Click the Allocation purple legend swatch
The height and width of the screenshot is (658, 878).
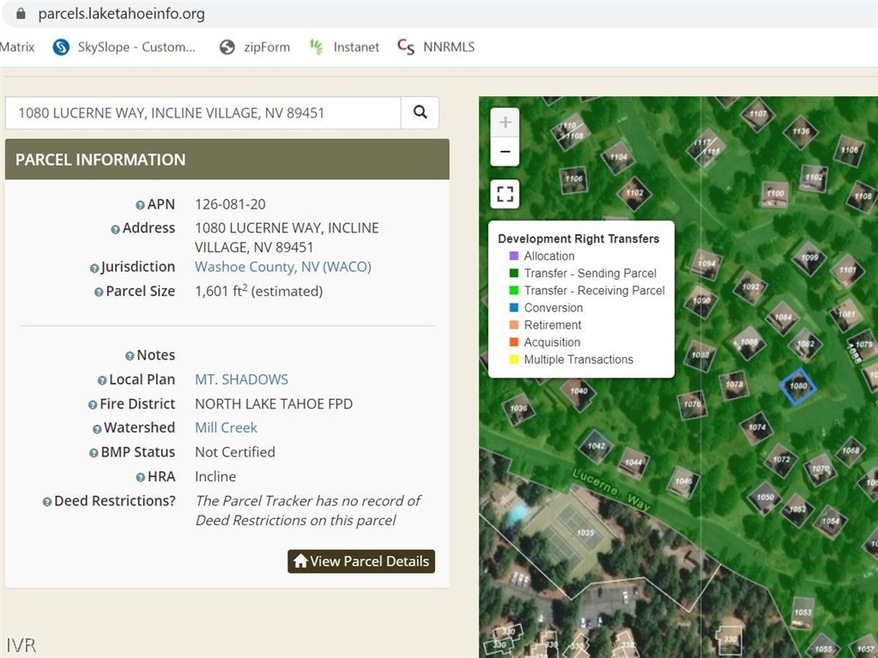(x=513, y=256)
